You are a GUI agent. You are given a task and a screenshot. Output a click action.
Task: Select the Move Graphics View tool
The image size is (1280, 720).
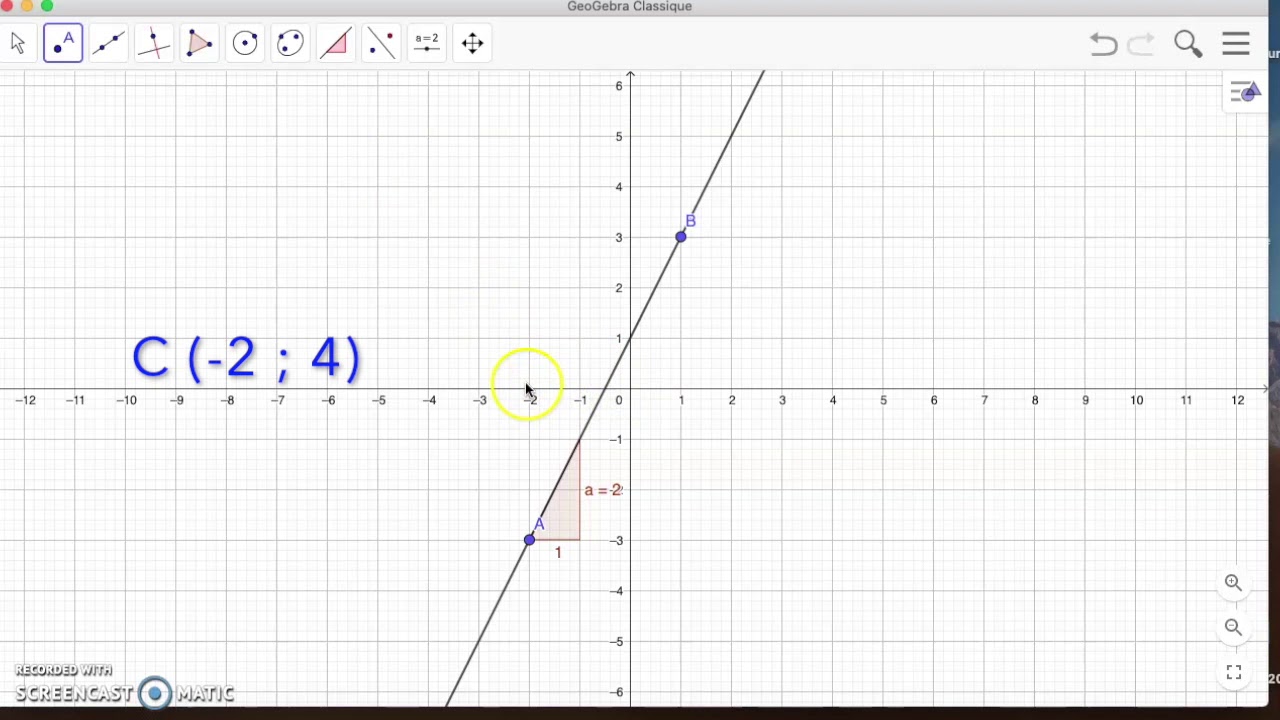473,43
